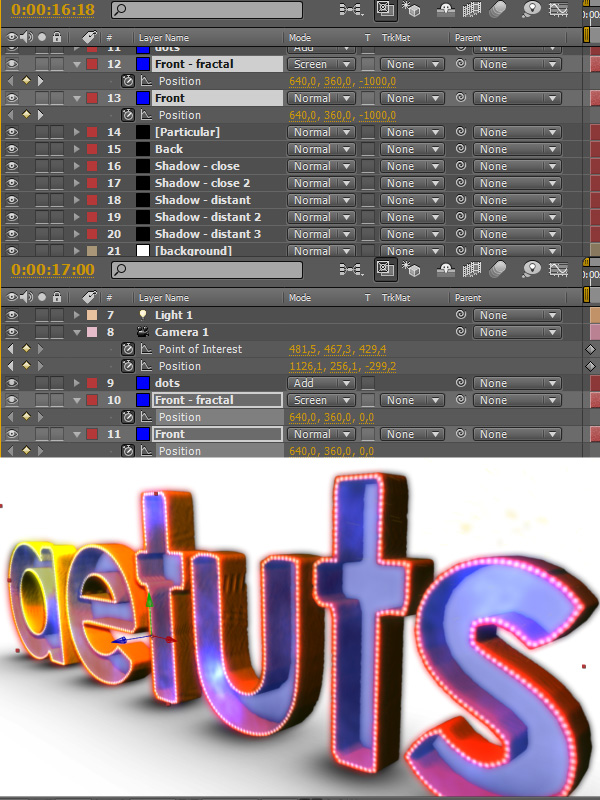This screenshot has width=600, height=800.
Task: Click the pink label color of Camera 1
Action: pos(92,332)
